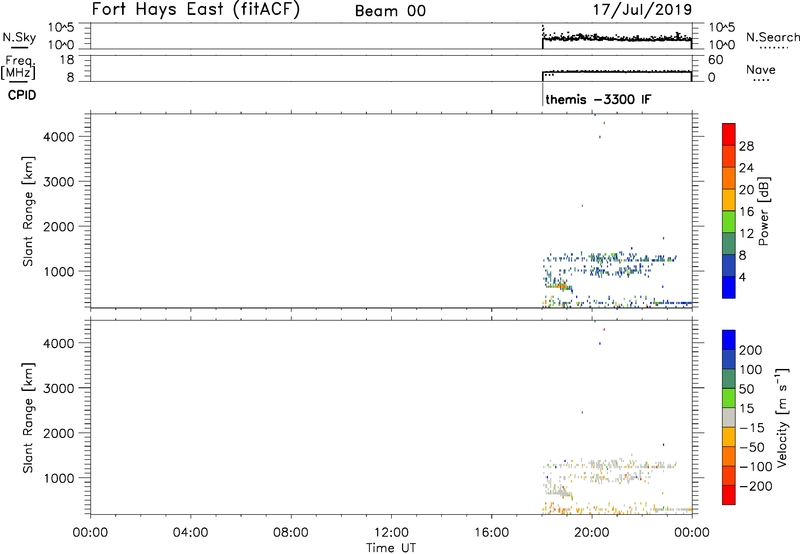Click the gray segment of Velocity color bar
This screenshot has height=554, width=800.
pyautogui.click(x=729, y=417)
